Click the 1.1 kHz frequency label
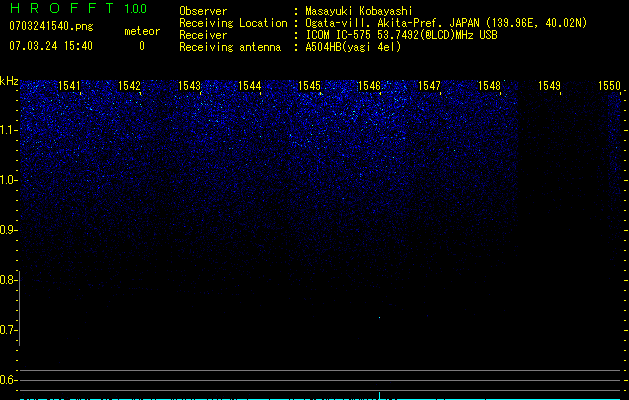The height and width of the screenshot is (400, 629). (x=8, y=130)
